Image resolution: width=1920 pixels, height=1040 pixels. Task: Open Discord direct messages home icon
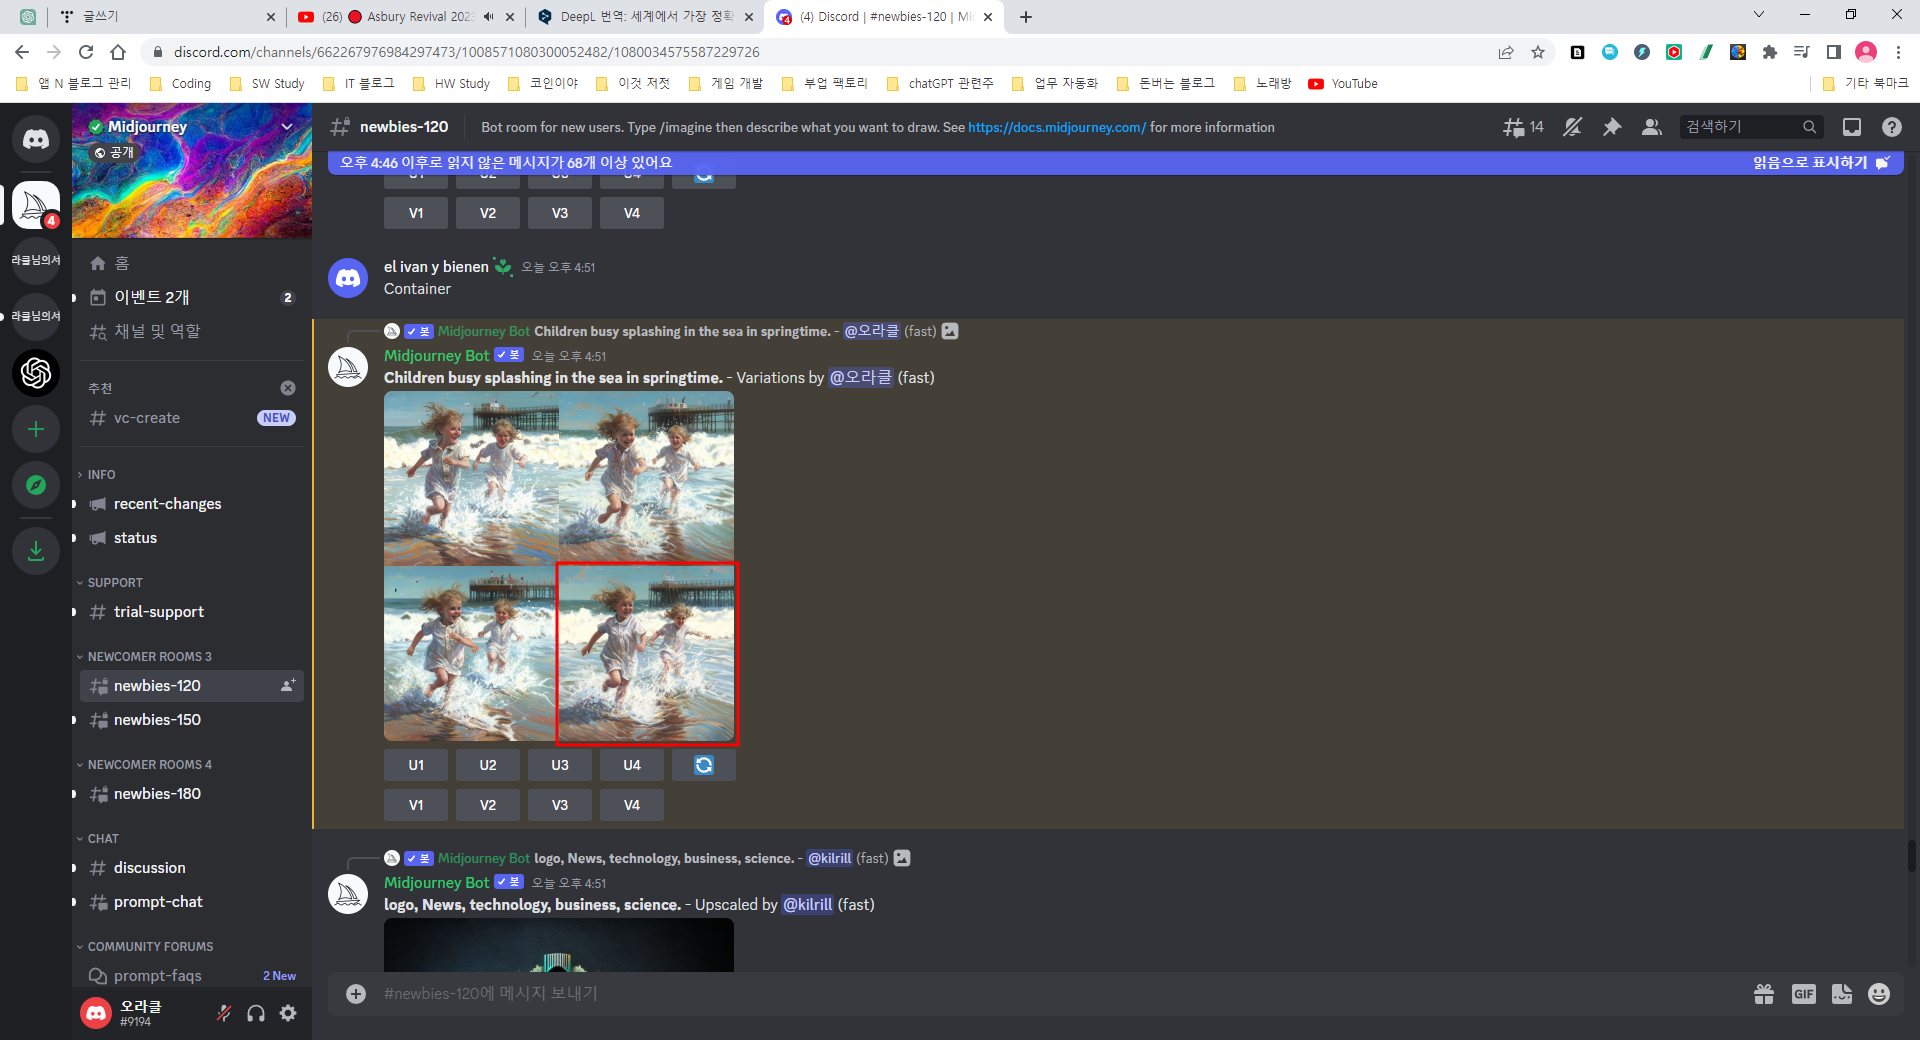[36, 139]
